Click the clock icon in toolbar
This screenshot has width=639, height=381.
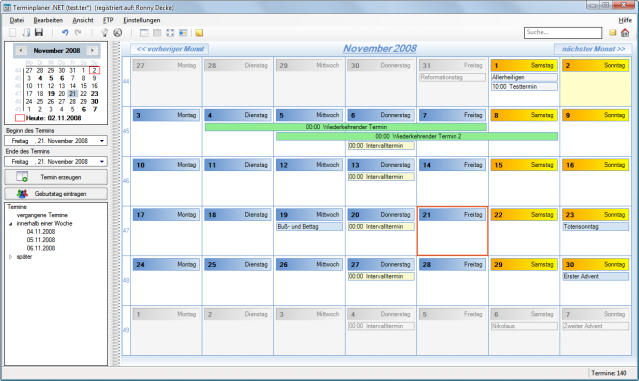[117, 33]
